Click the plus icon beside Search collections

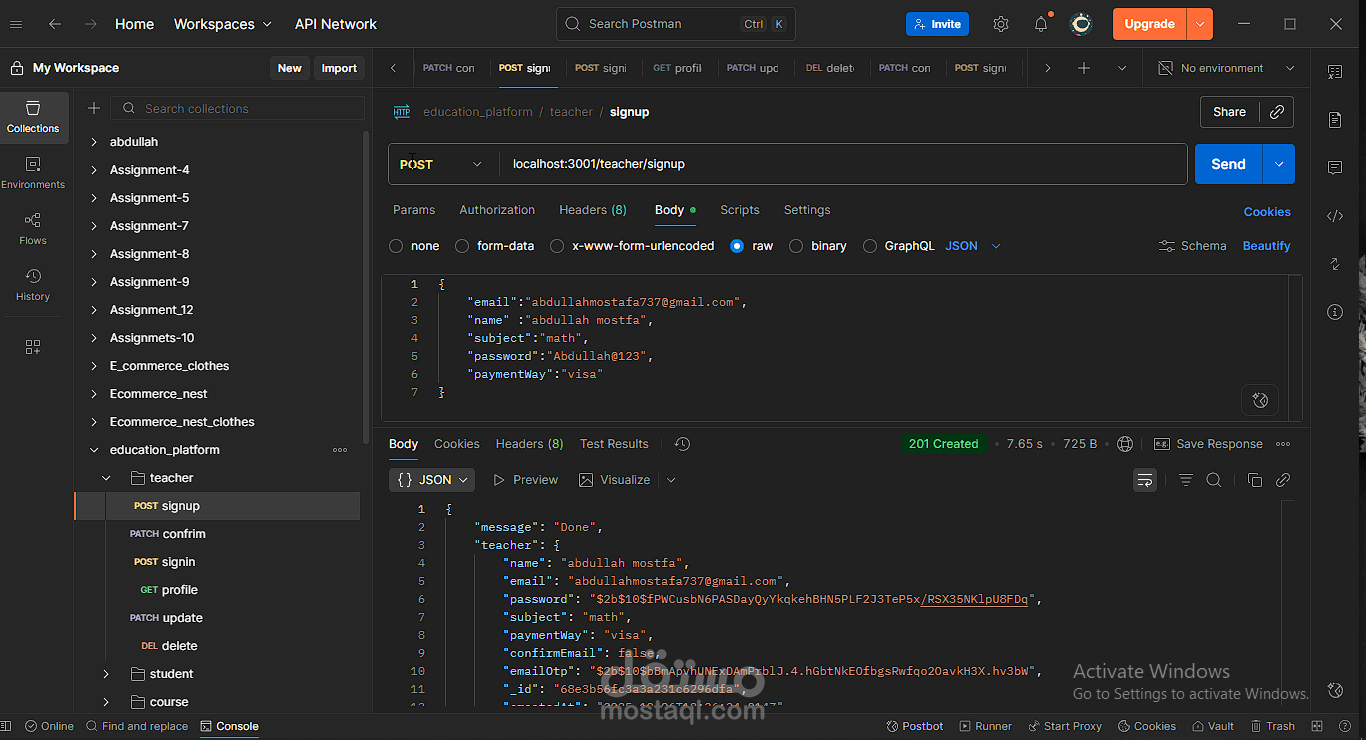coord(94,108)
